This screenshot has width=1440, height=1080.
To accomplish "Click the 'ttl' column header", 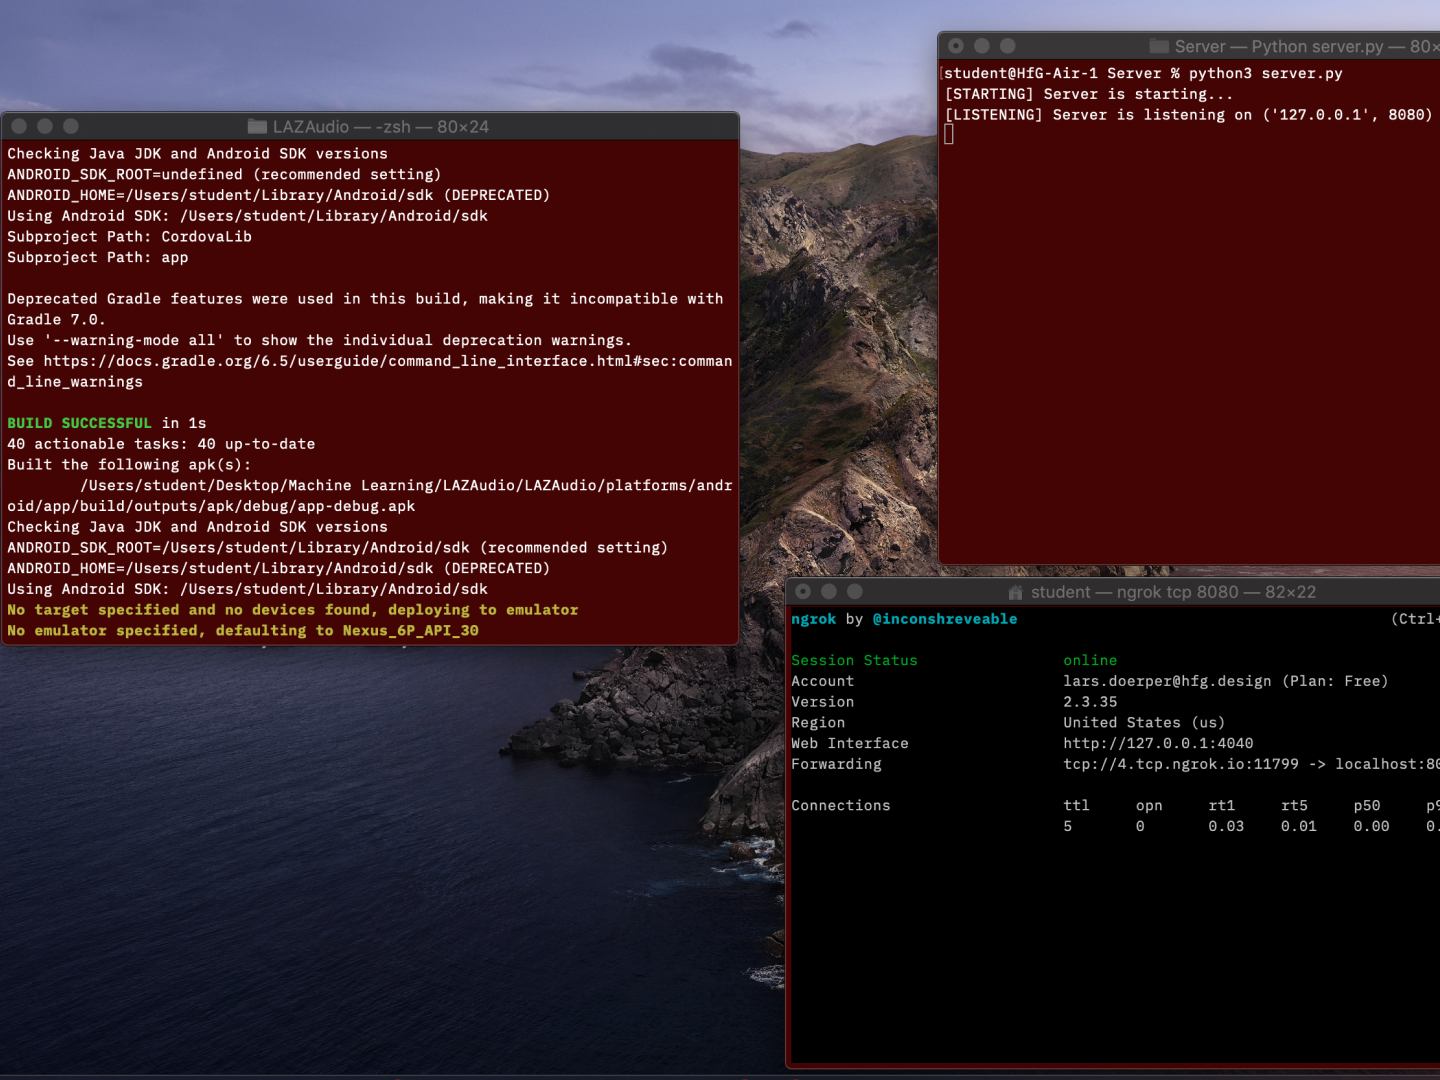I will click(1077, 805).
